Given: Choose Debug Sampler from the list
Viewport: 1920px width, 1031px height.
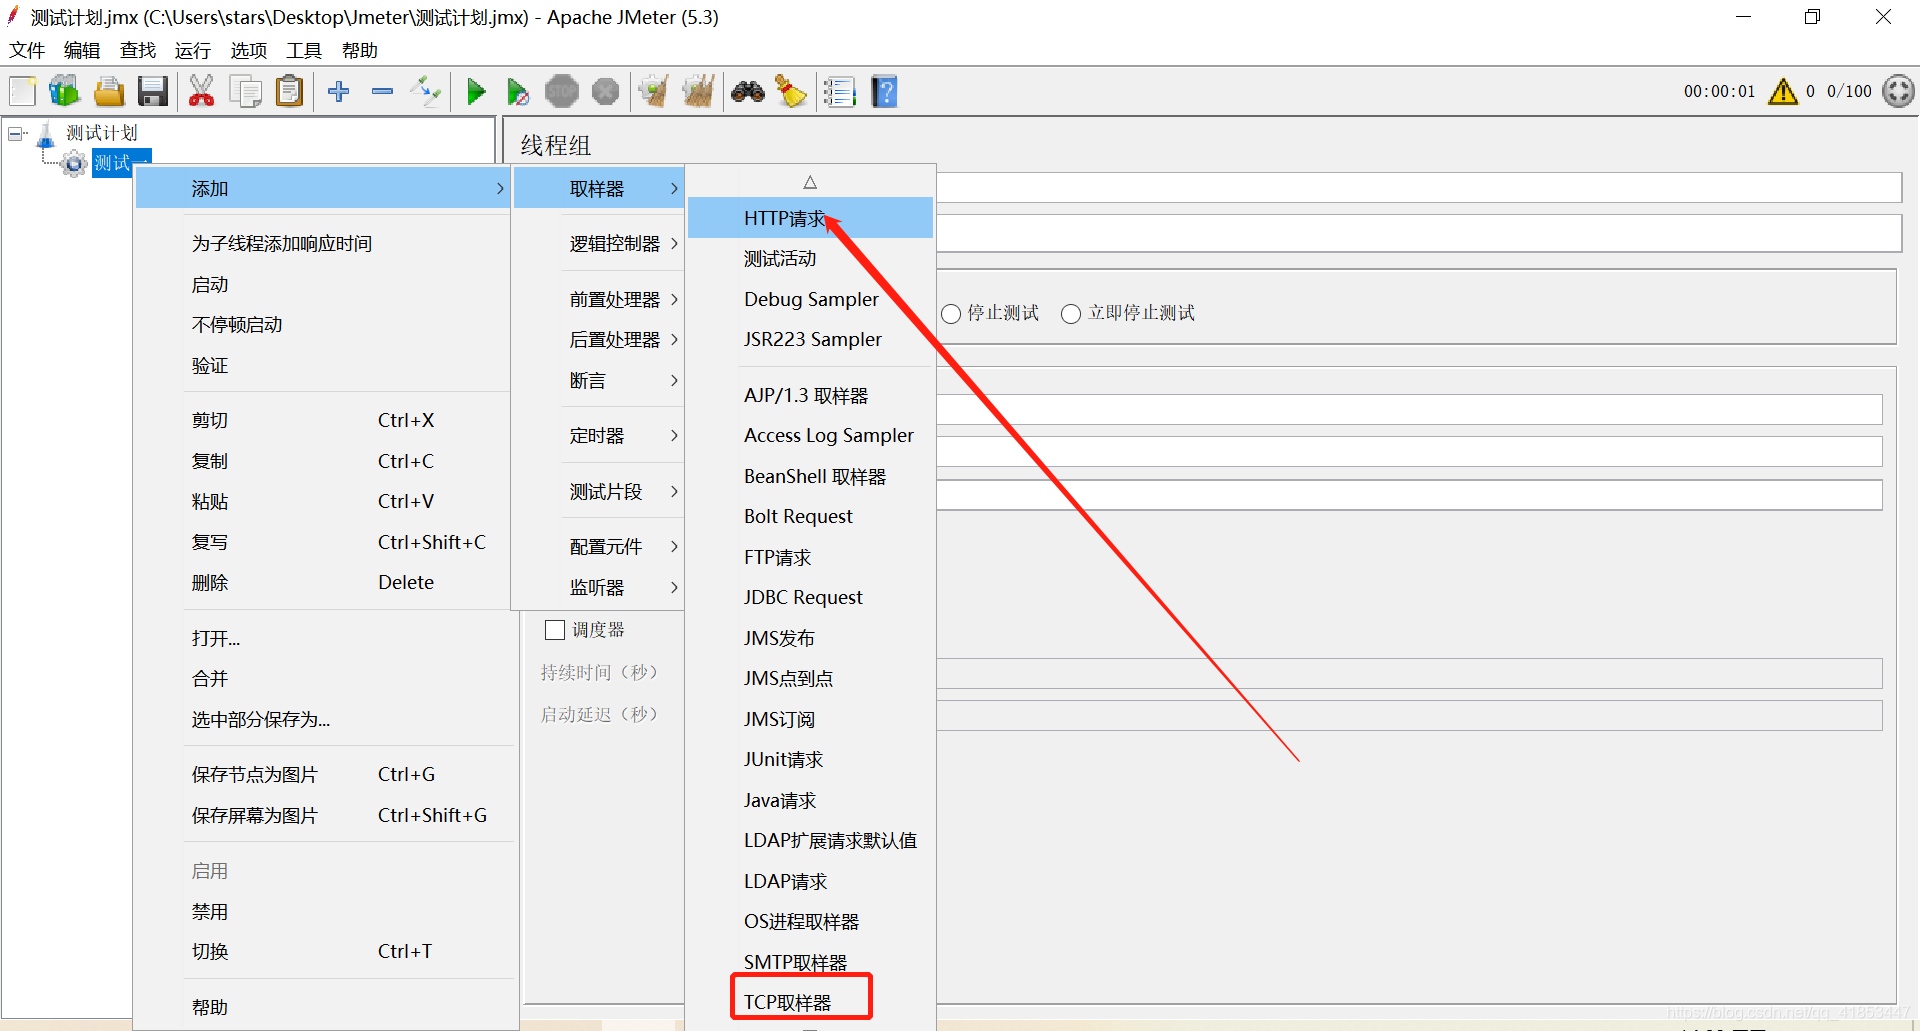Looking at the screenshot, I should pyautogui.click(x=810, y=299).
